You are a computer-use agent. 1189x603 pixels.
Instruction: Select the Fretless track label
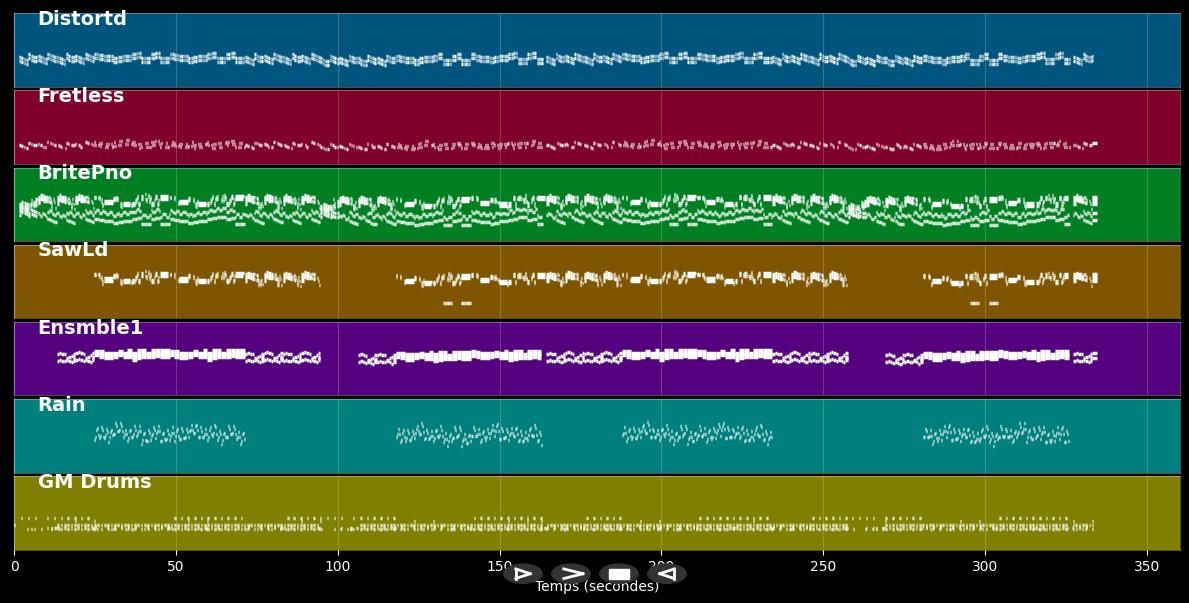tap(81, 96)
